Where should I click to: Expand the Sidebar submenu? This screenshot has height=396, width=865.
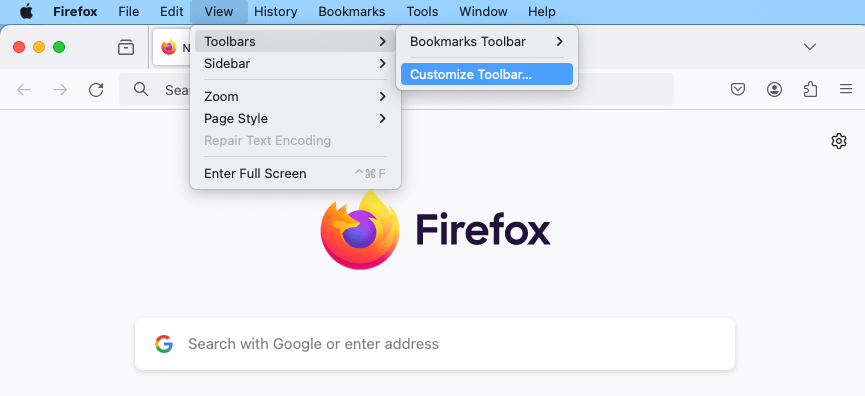coord(295,63)
